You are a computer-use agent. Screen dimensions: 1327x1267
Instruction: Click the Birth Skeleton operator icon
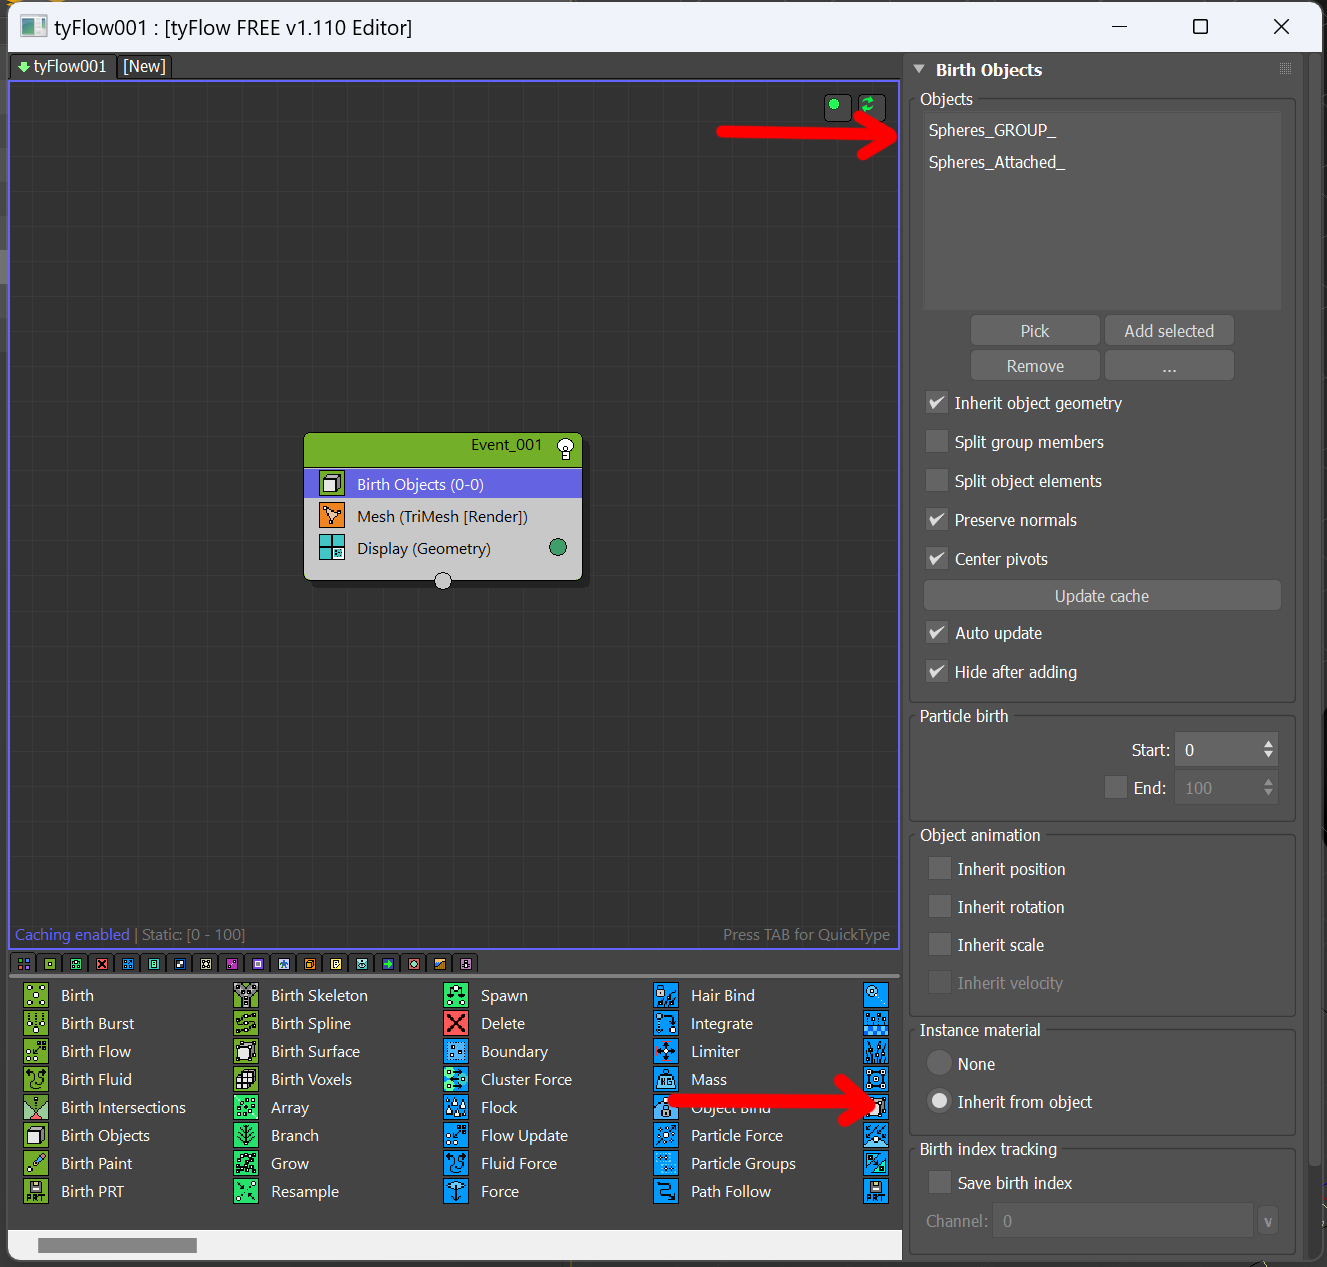(x=246, y=995)
